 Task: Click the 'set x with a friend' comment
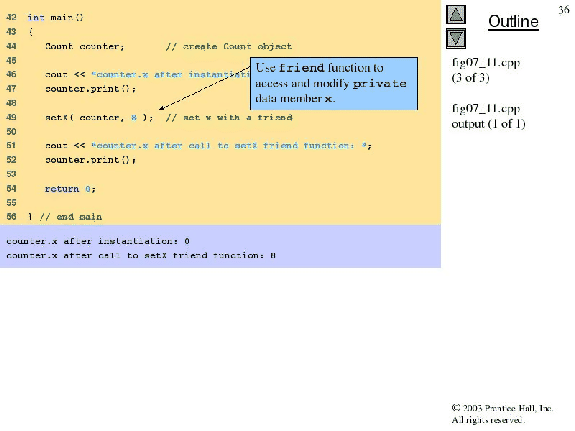pos(229,118)
